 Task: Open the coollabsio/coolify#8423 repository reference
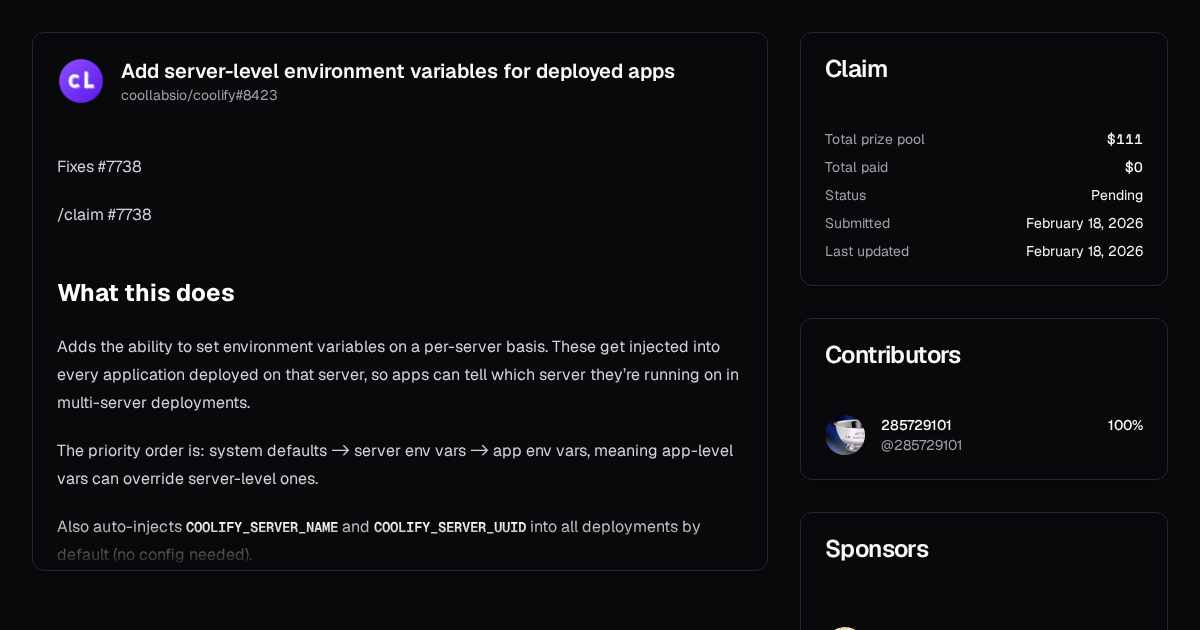click(199, 95)
